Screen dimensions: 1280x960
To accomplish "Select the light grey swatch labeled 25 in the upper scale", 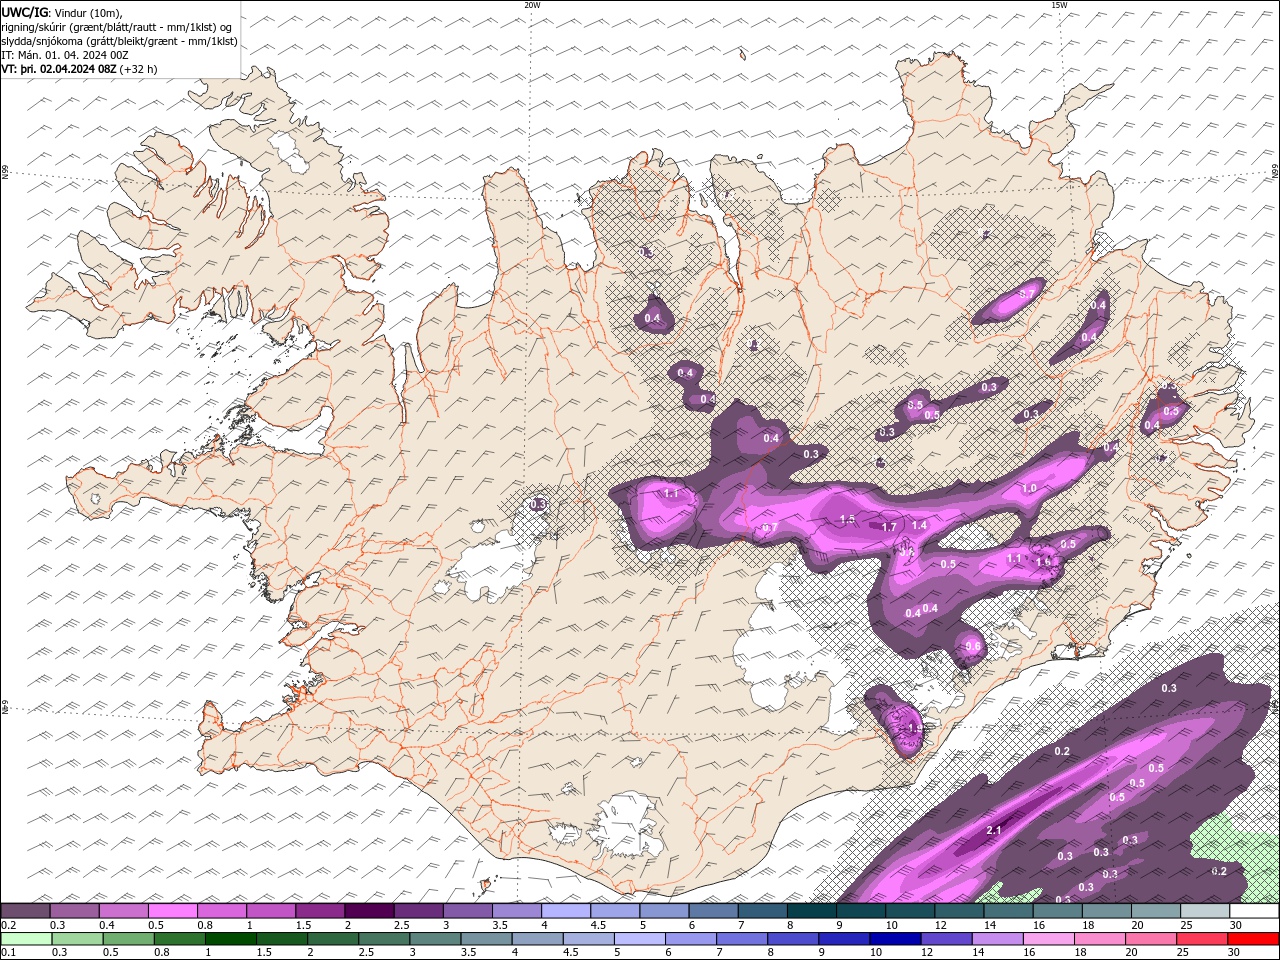I will click(x=1205, y=911).
